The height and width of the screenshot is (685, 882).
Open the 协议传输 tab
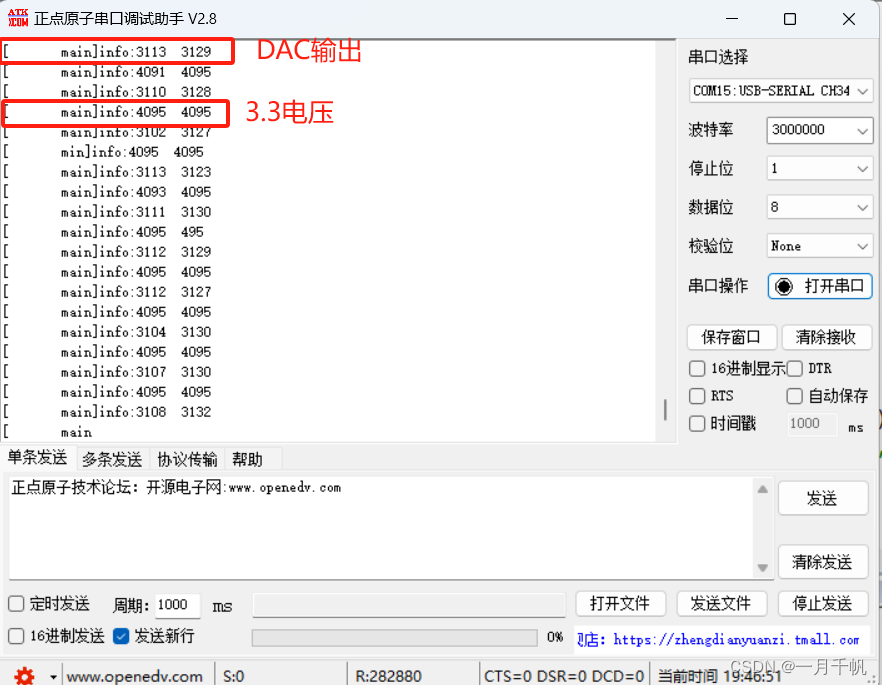tap(186, 459)
